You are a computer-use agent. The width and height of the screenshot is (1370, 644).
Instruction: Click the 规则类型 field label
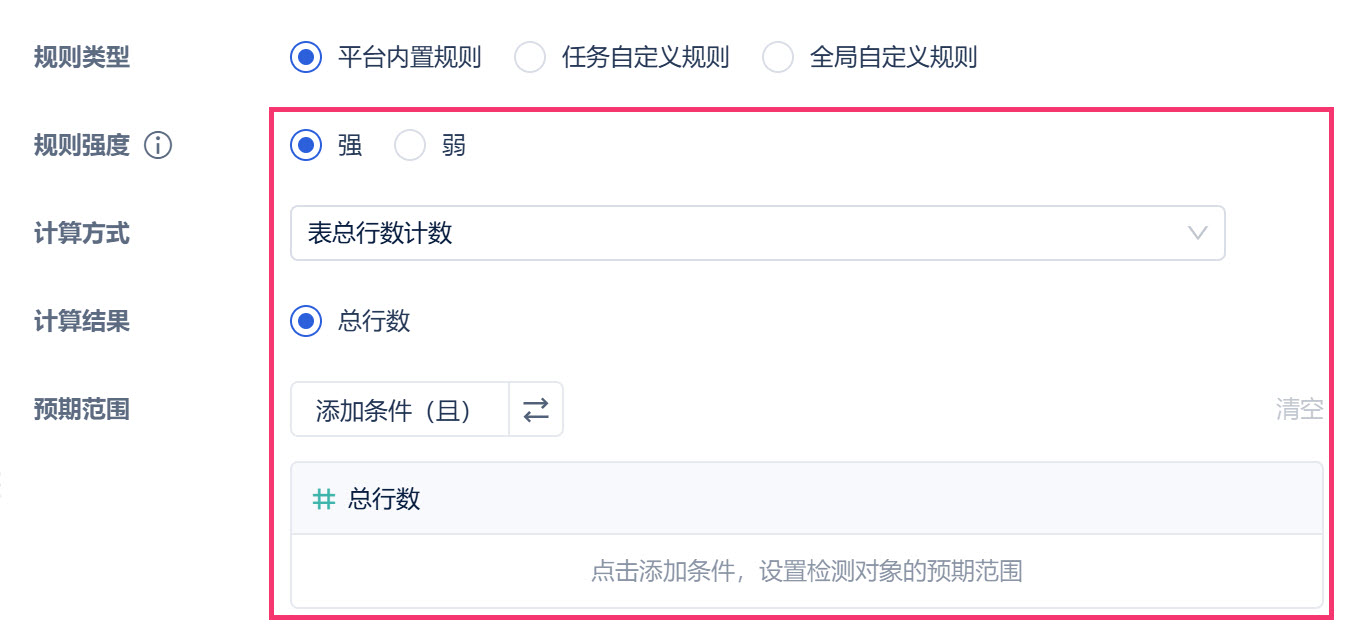point(82,58)
